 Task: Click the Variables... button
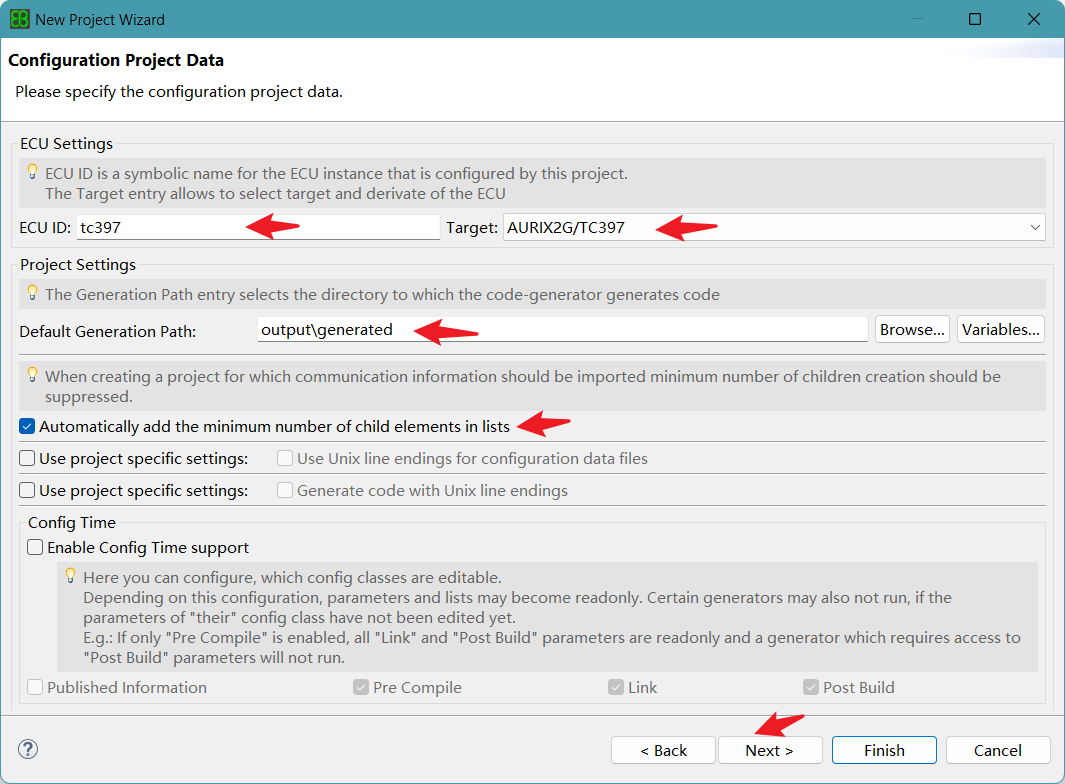click(1000, 329)
